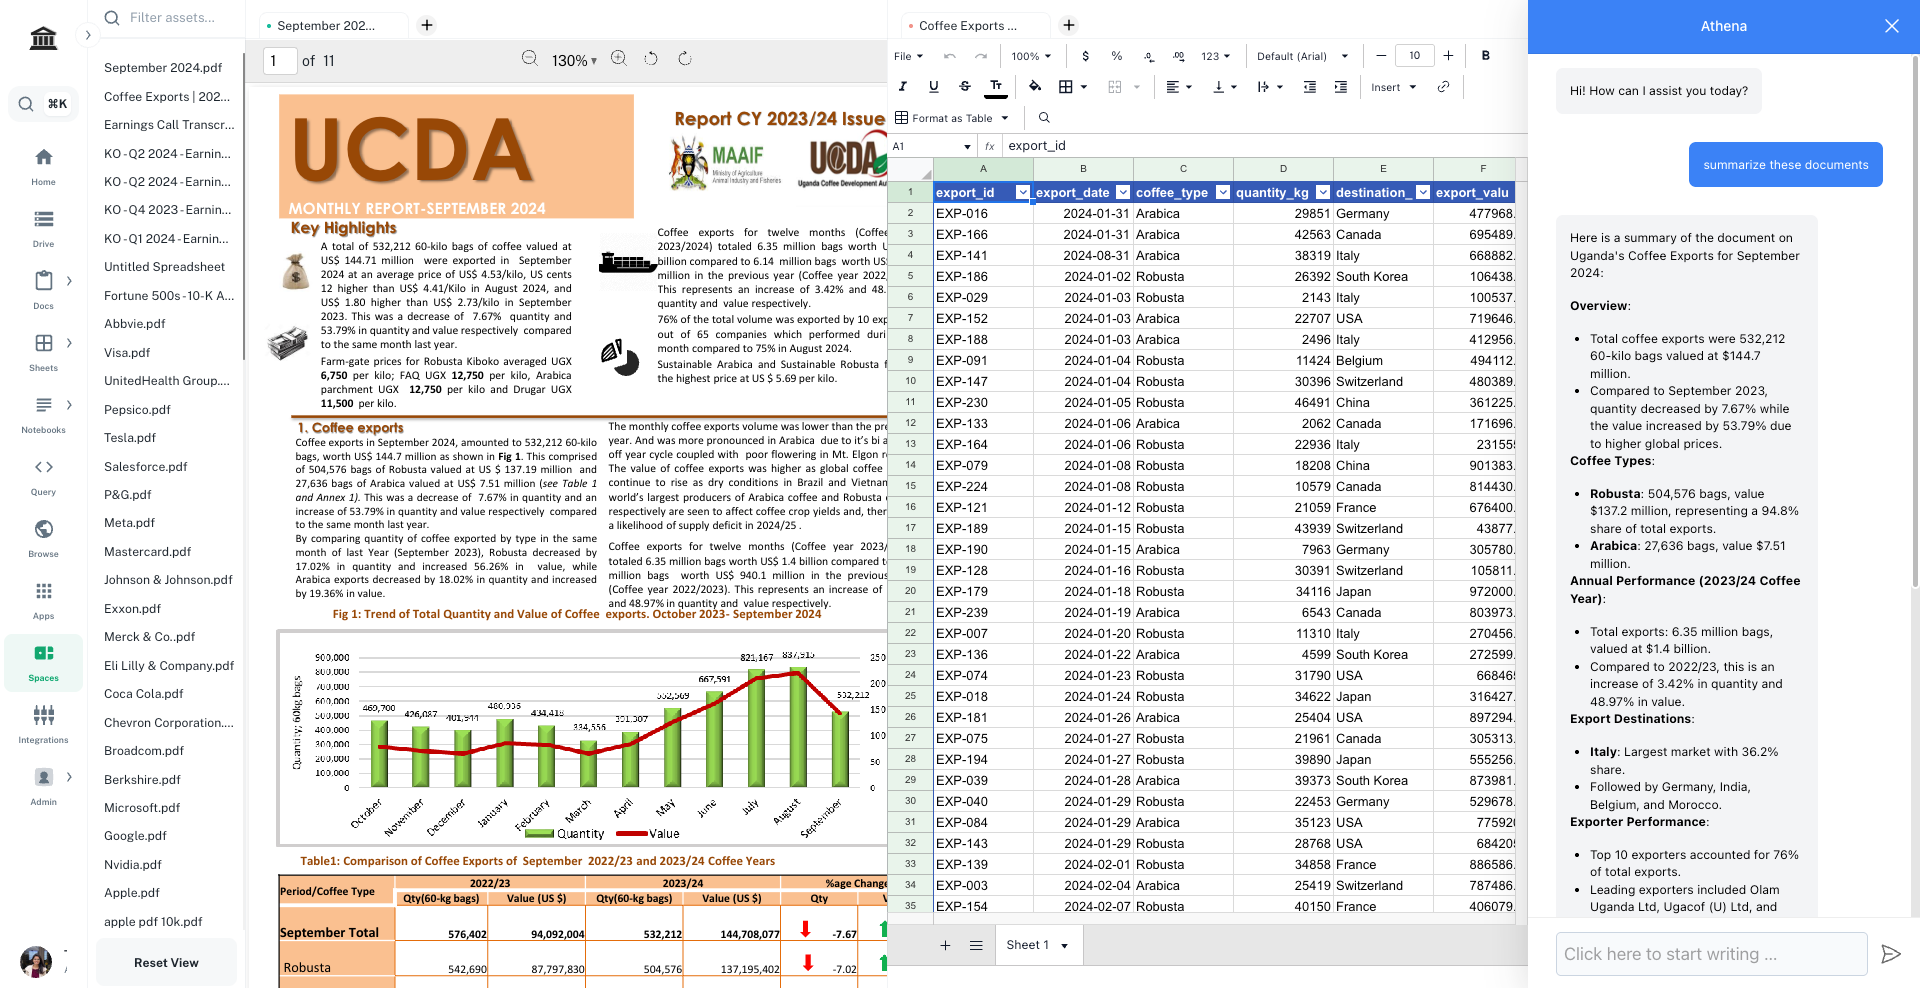Image resolution: width=1920 pixels, height=988 pixels.
Task: Open the Apps section in the sidebar
Action: tap(43, 601)
